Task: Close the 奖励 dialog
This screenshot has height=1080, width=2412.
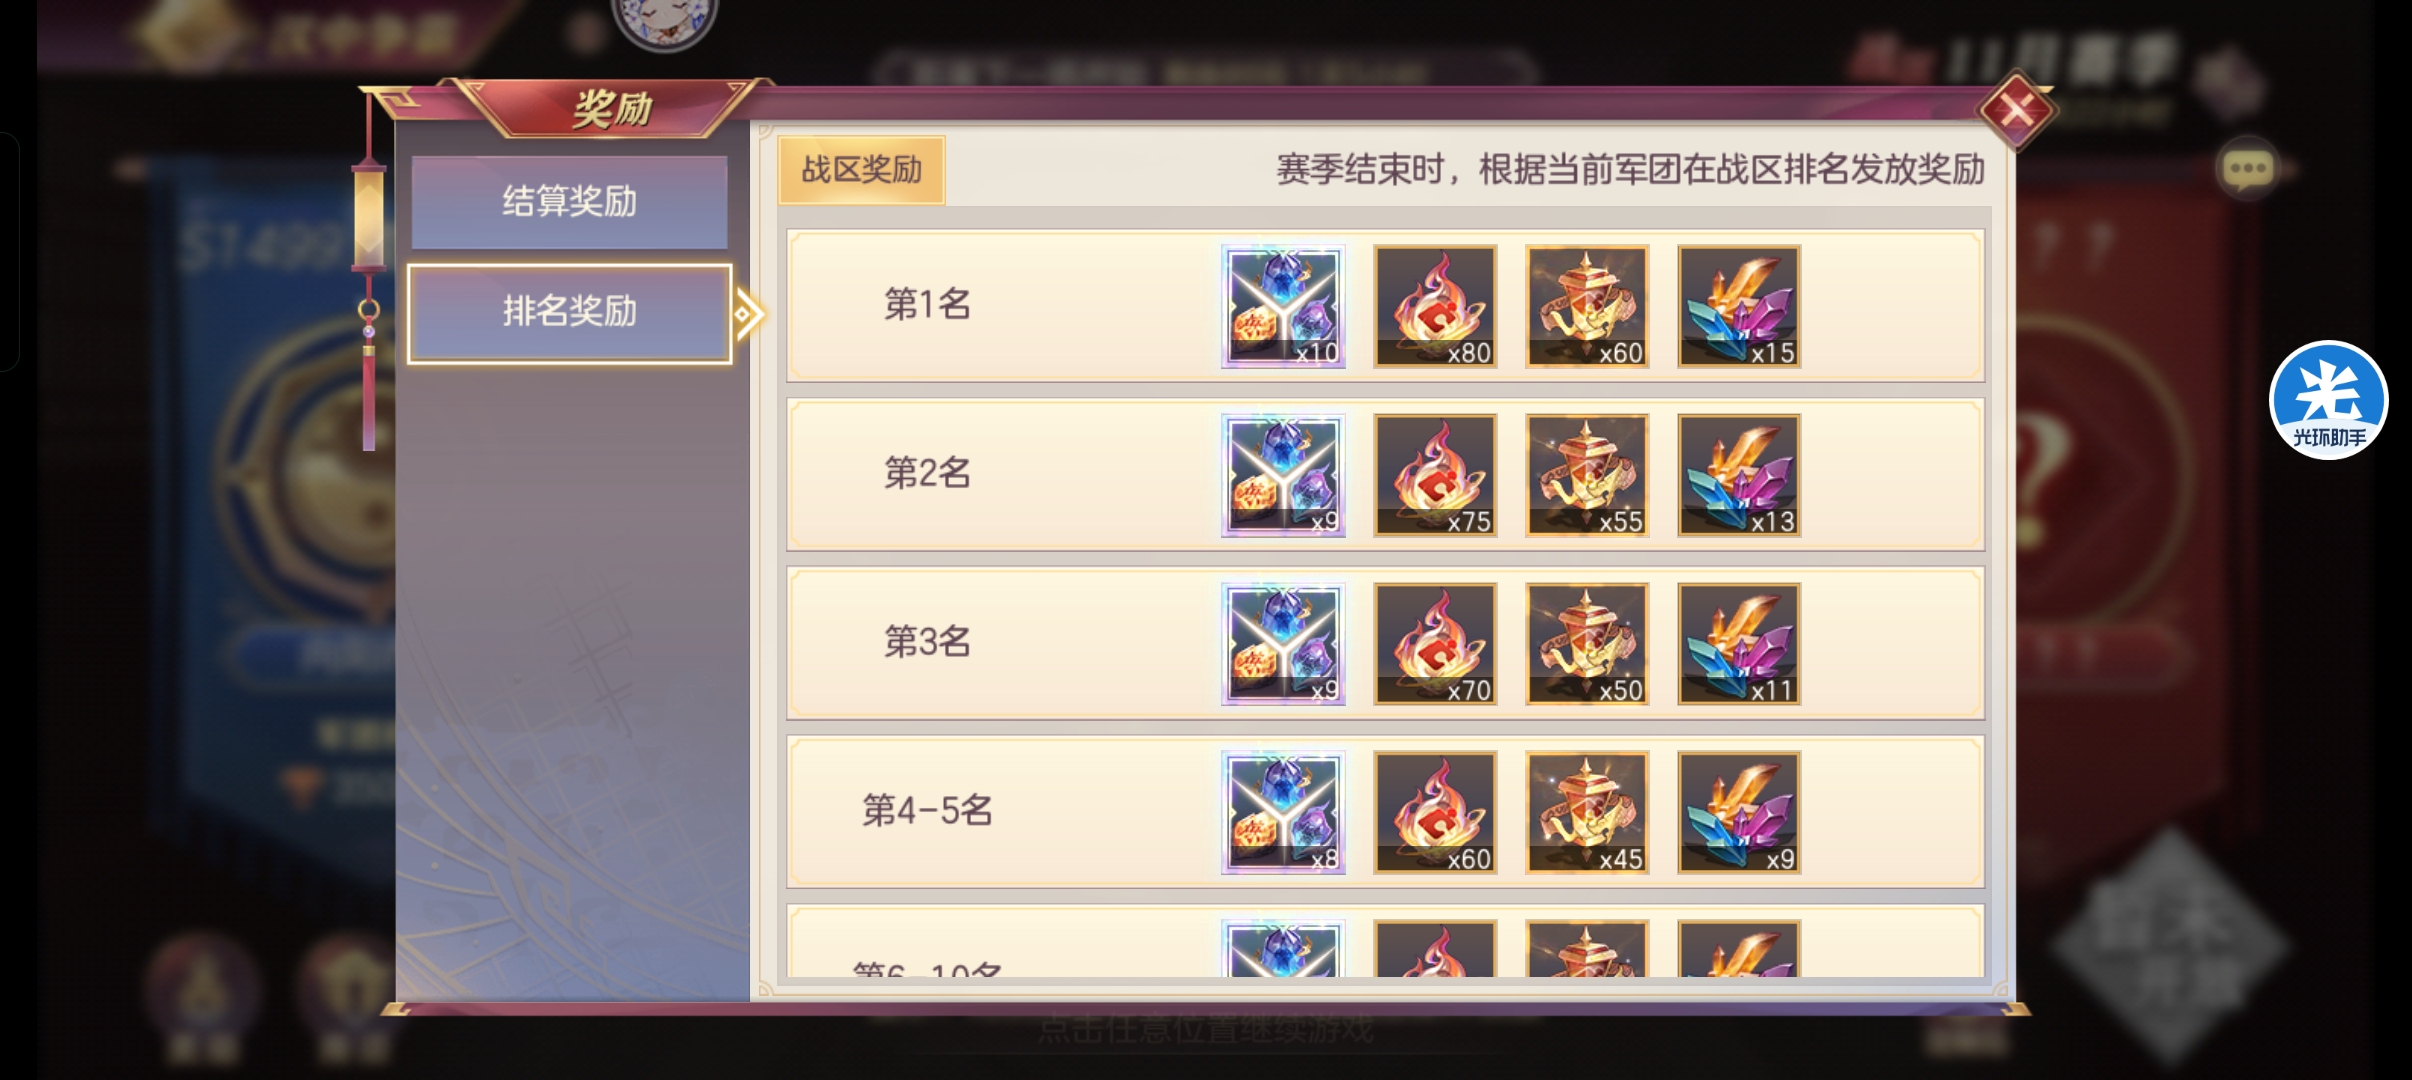Action: click(2016, 110)
